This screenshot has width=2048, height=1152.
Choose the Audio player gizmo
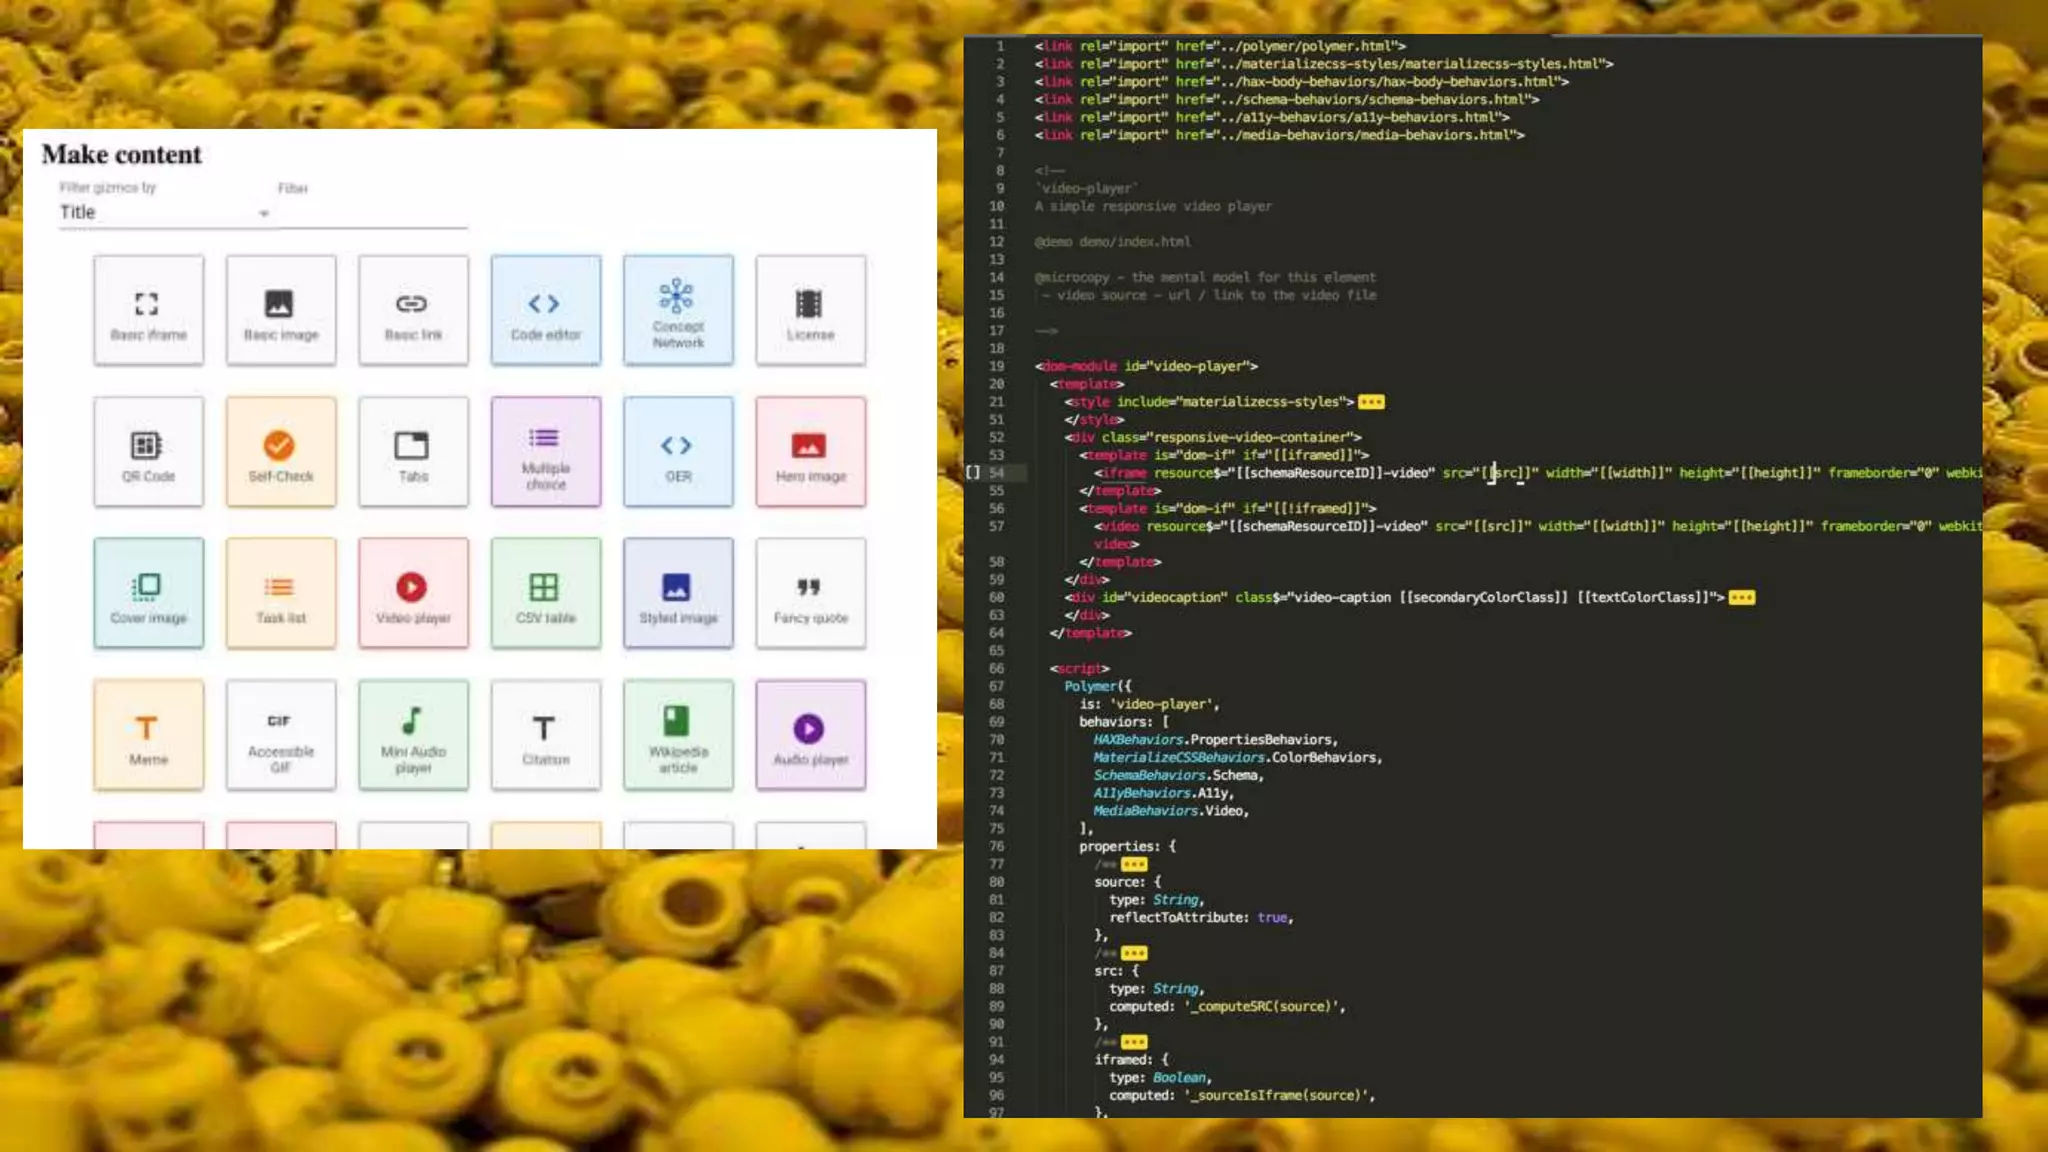[x=810, y=735]
